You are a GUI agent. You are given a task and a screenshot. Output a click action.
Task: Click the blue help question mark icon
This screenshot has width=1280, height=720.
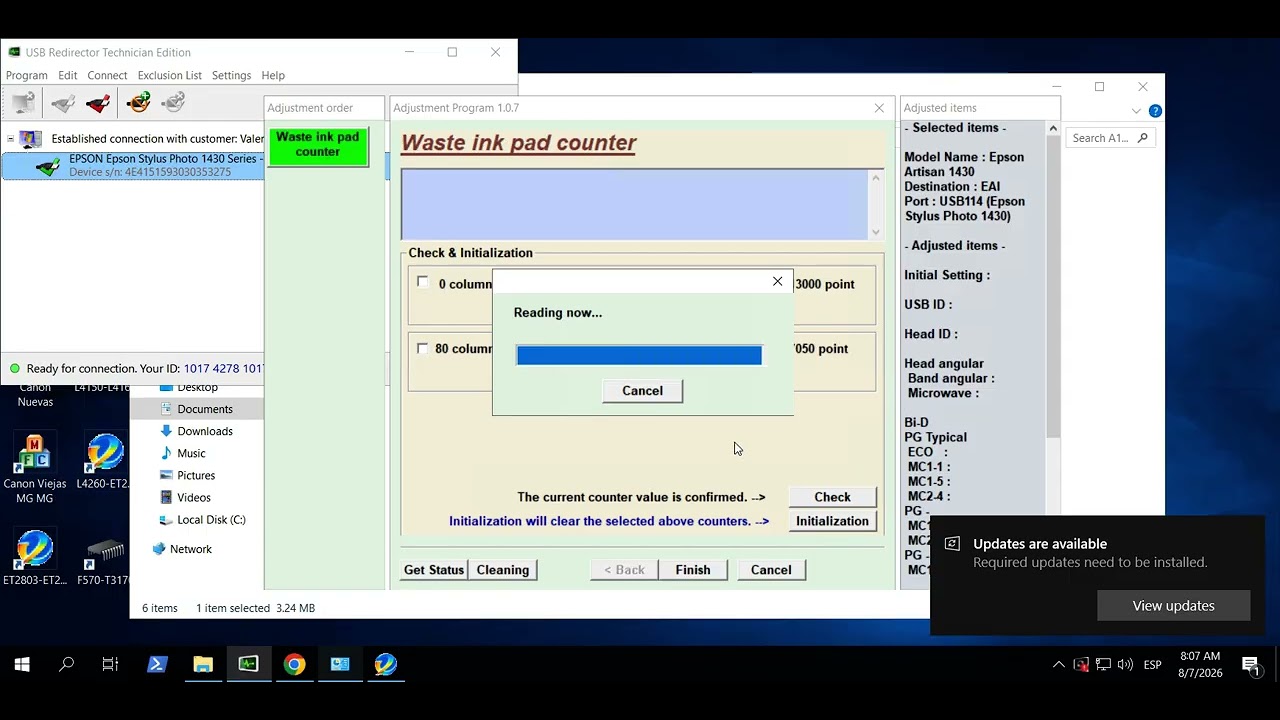(1155, 111)
